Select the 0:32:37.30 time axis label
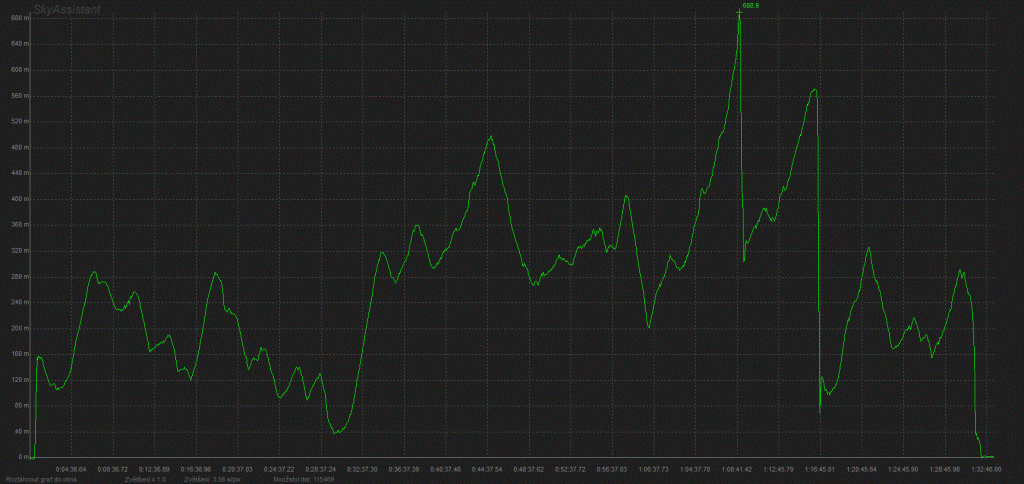This screenshot has width=1024, height=484. (x=361, y=468)
